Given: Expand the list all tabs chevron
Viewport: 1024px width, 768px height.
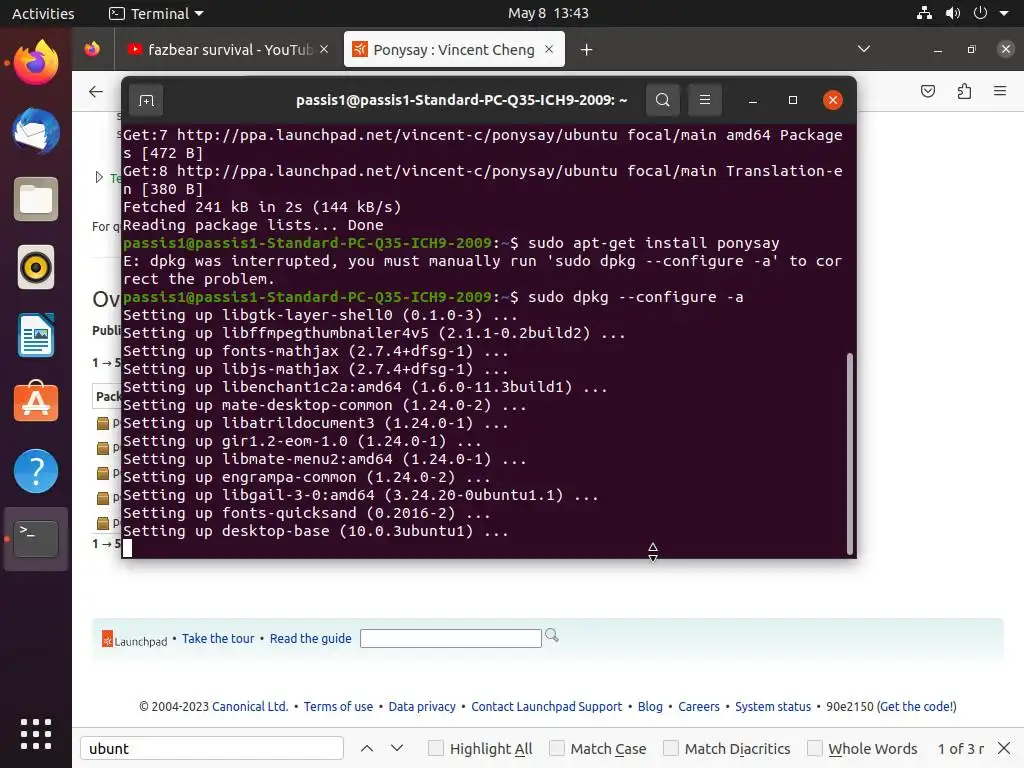Looking at the screenshot, I should [x=863, y=49].
